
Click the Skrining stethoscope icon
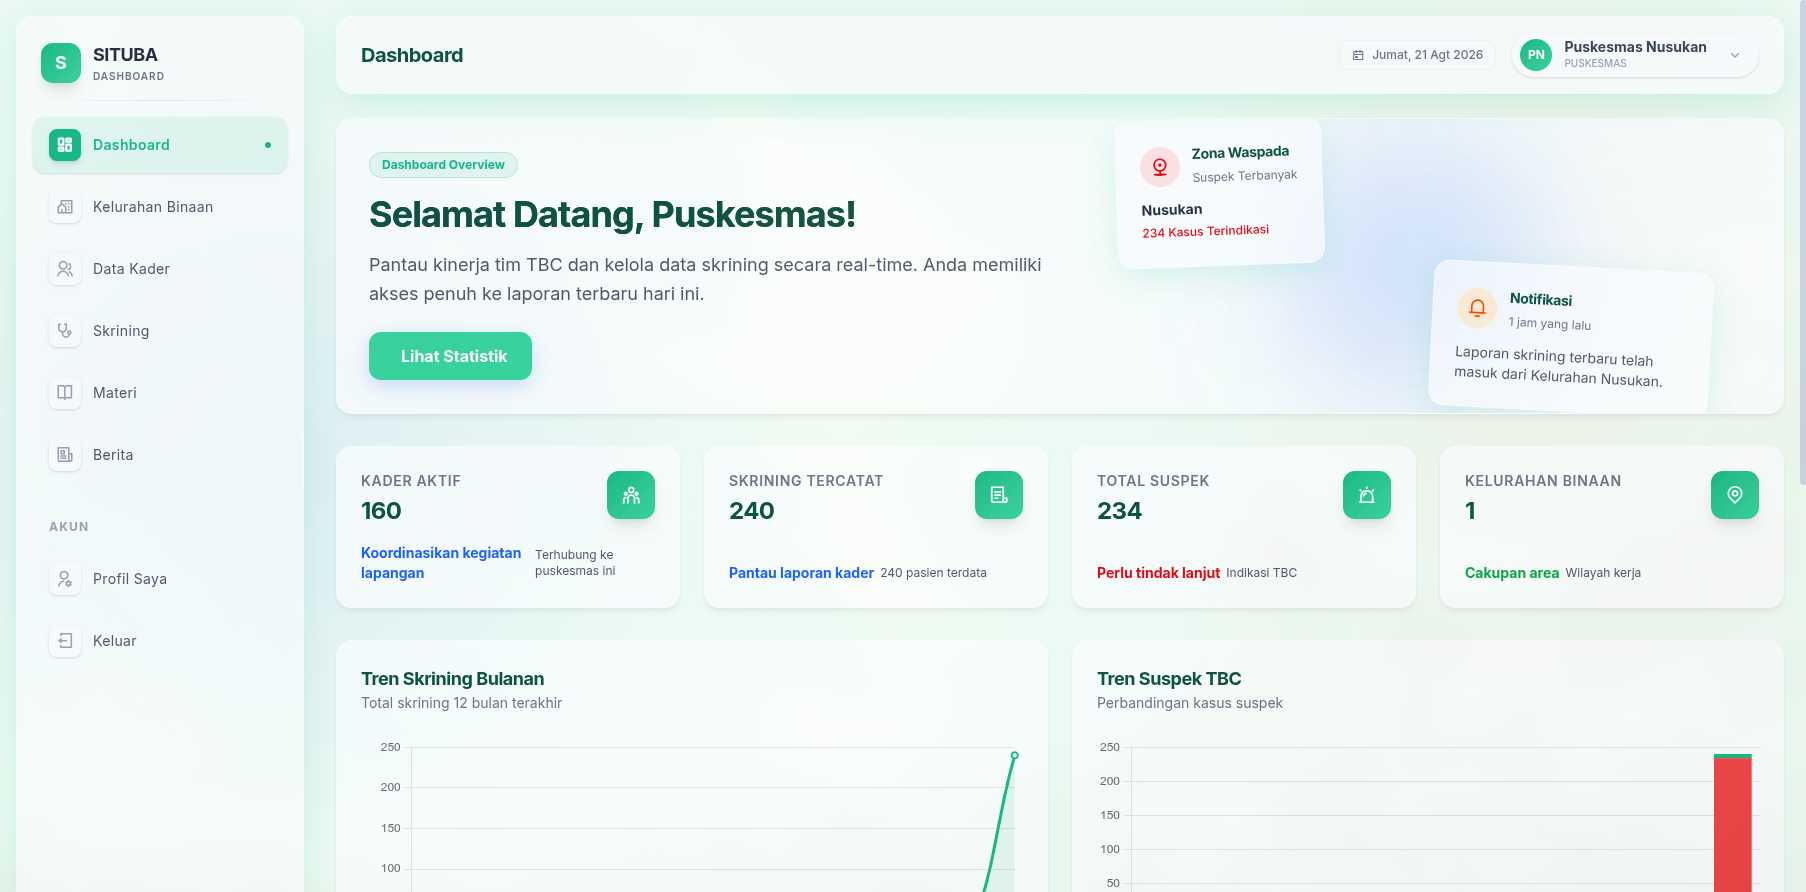(x=65, y=331)
